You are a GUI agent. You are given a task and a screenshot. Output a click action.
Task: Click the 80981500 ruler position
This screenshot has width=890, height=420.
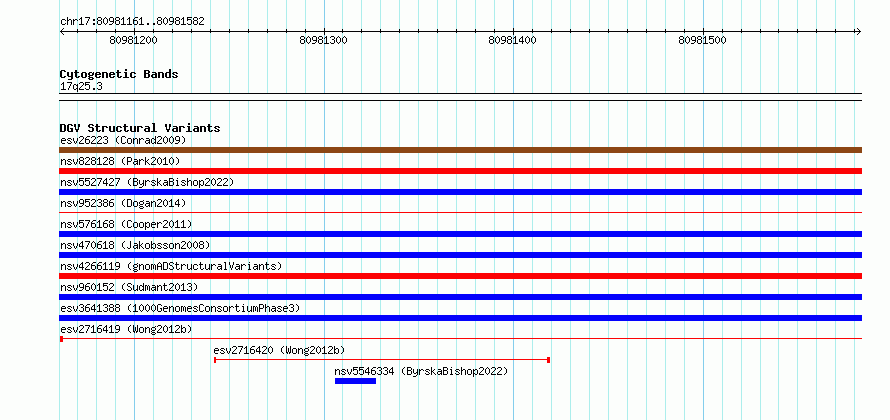click(702, 40)
